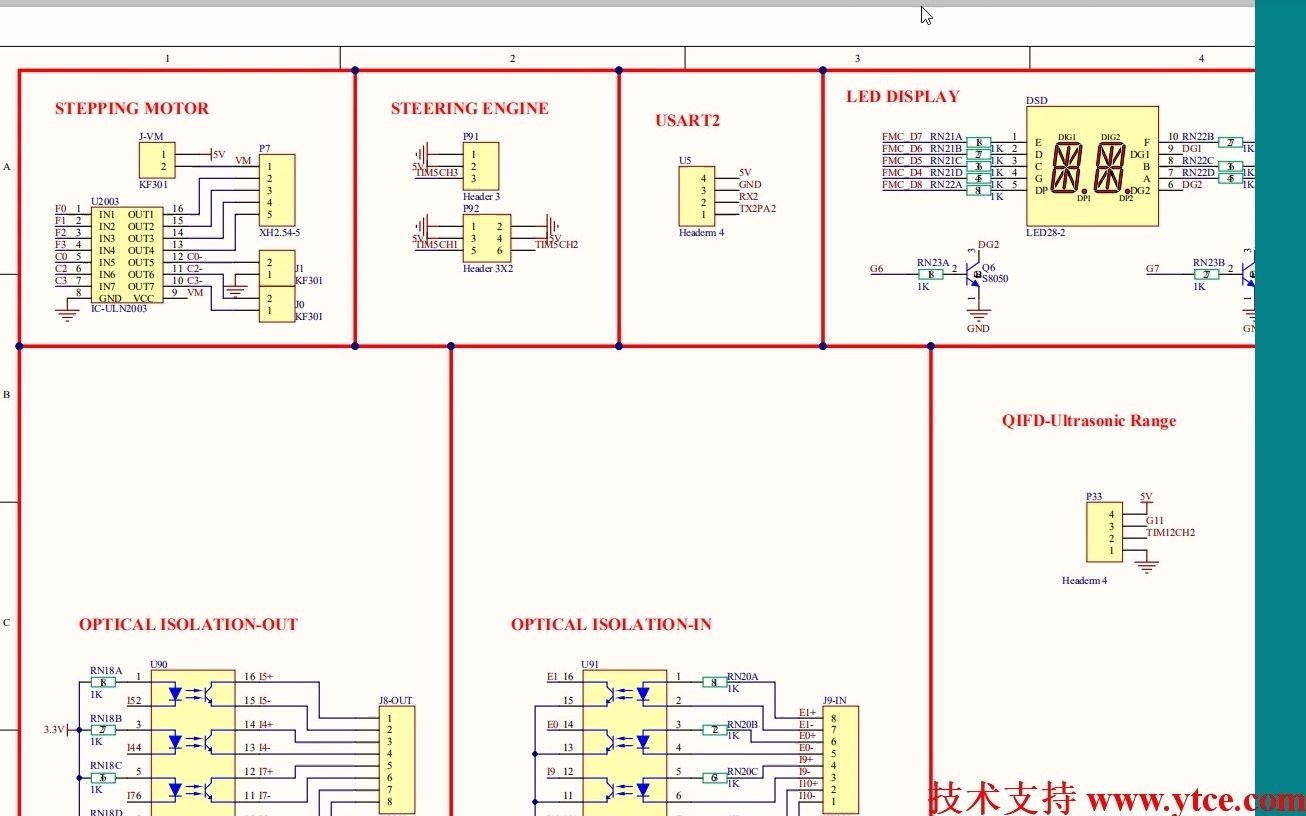This screenshot has height=816, width=1306.
Task: Select the P7 XH2.54-5 connector symbol
Action: point(278,192)
